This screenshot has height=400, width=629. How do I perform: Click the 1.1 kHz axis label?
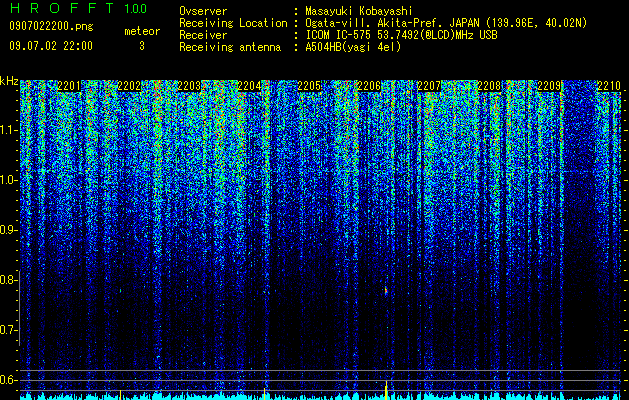[x=8, y=130]
